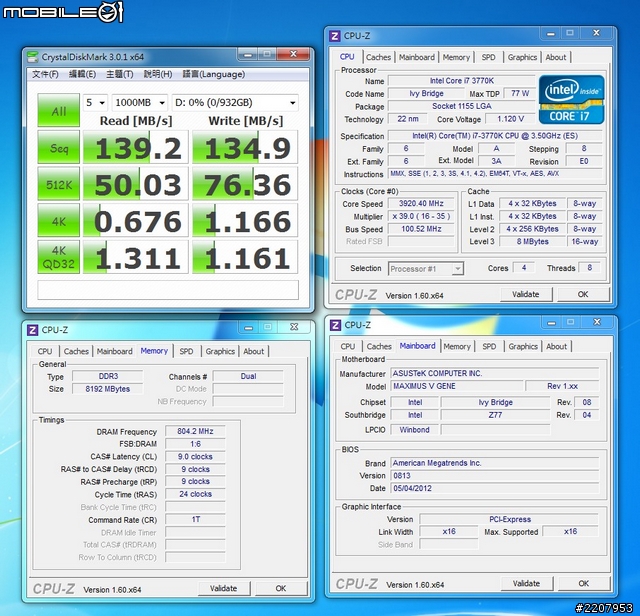Viewport: 640px width, 616px height.
Task: Start the Seq benchmark test
Action: [58, 147]
